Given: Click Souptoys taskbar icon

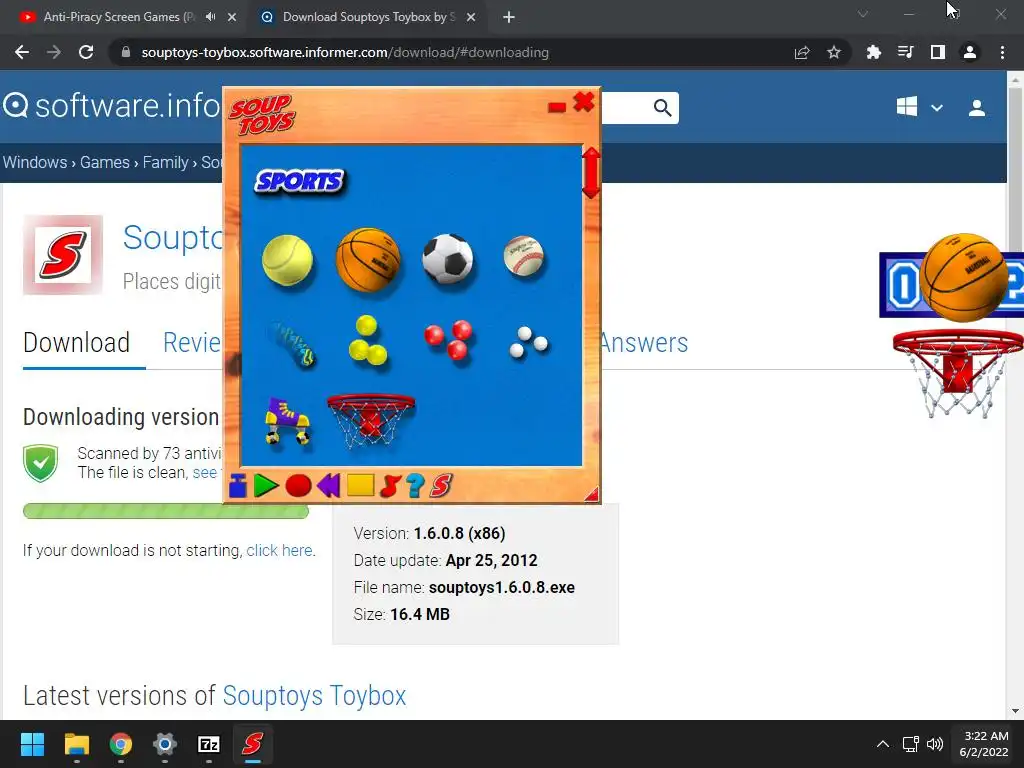Looking at the screenshot, I should pyautogui.click(x=252, y=744).
